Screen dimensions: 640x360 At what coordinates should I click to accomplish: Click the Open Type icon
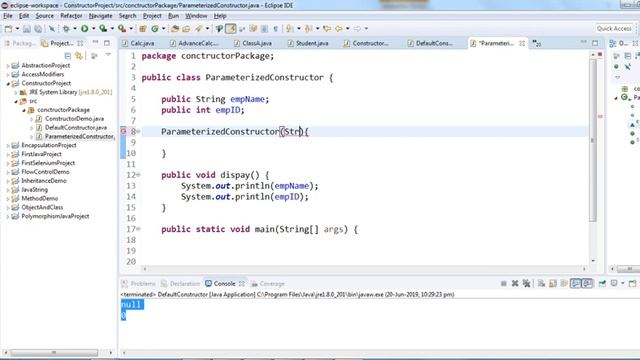(x=175, y=29)
